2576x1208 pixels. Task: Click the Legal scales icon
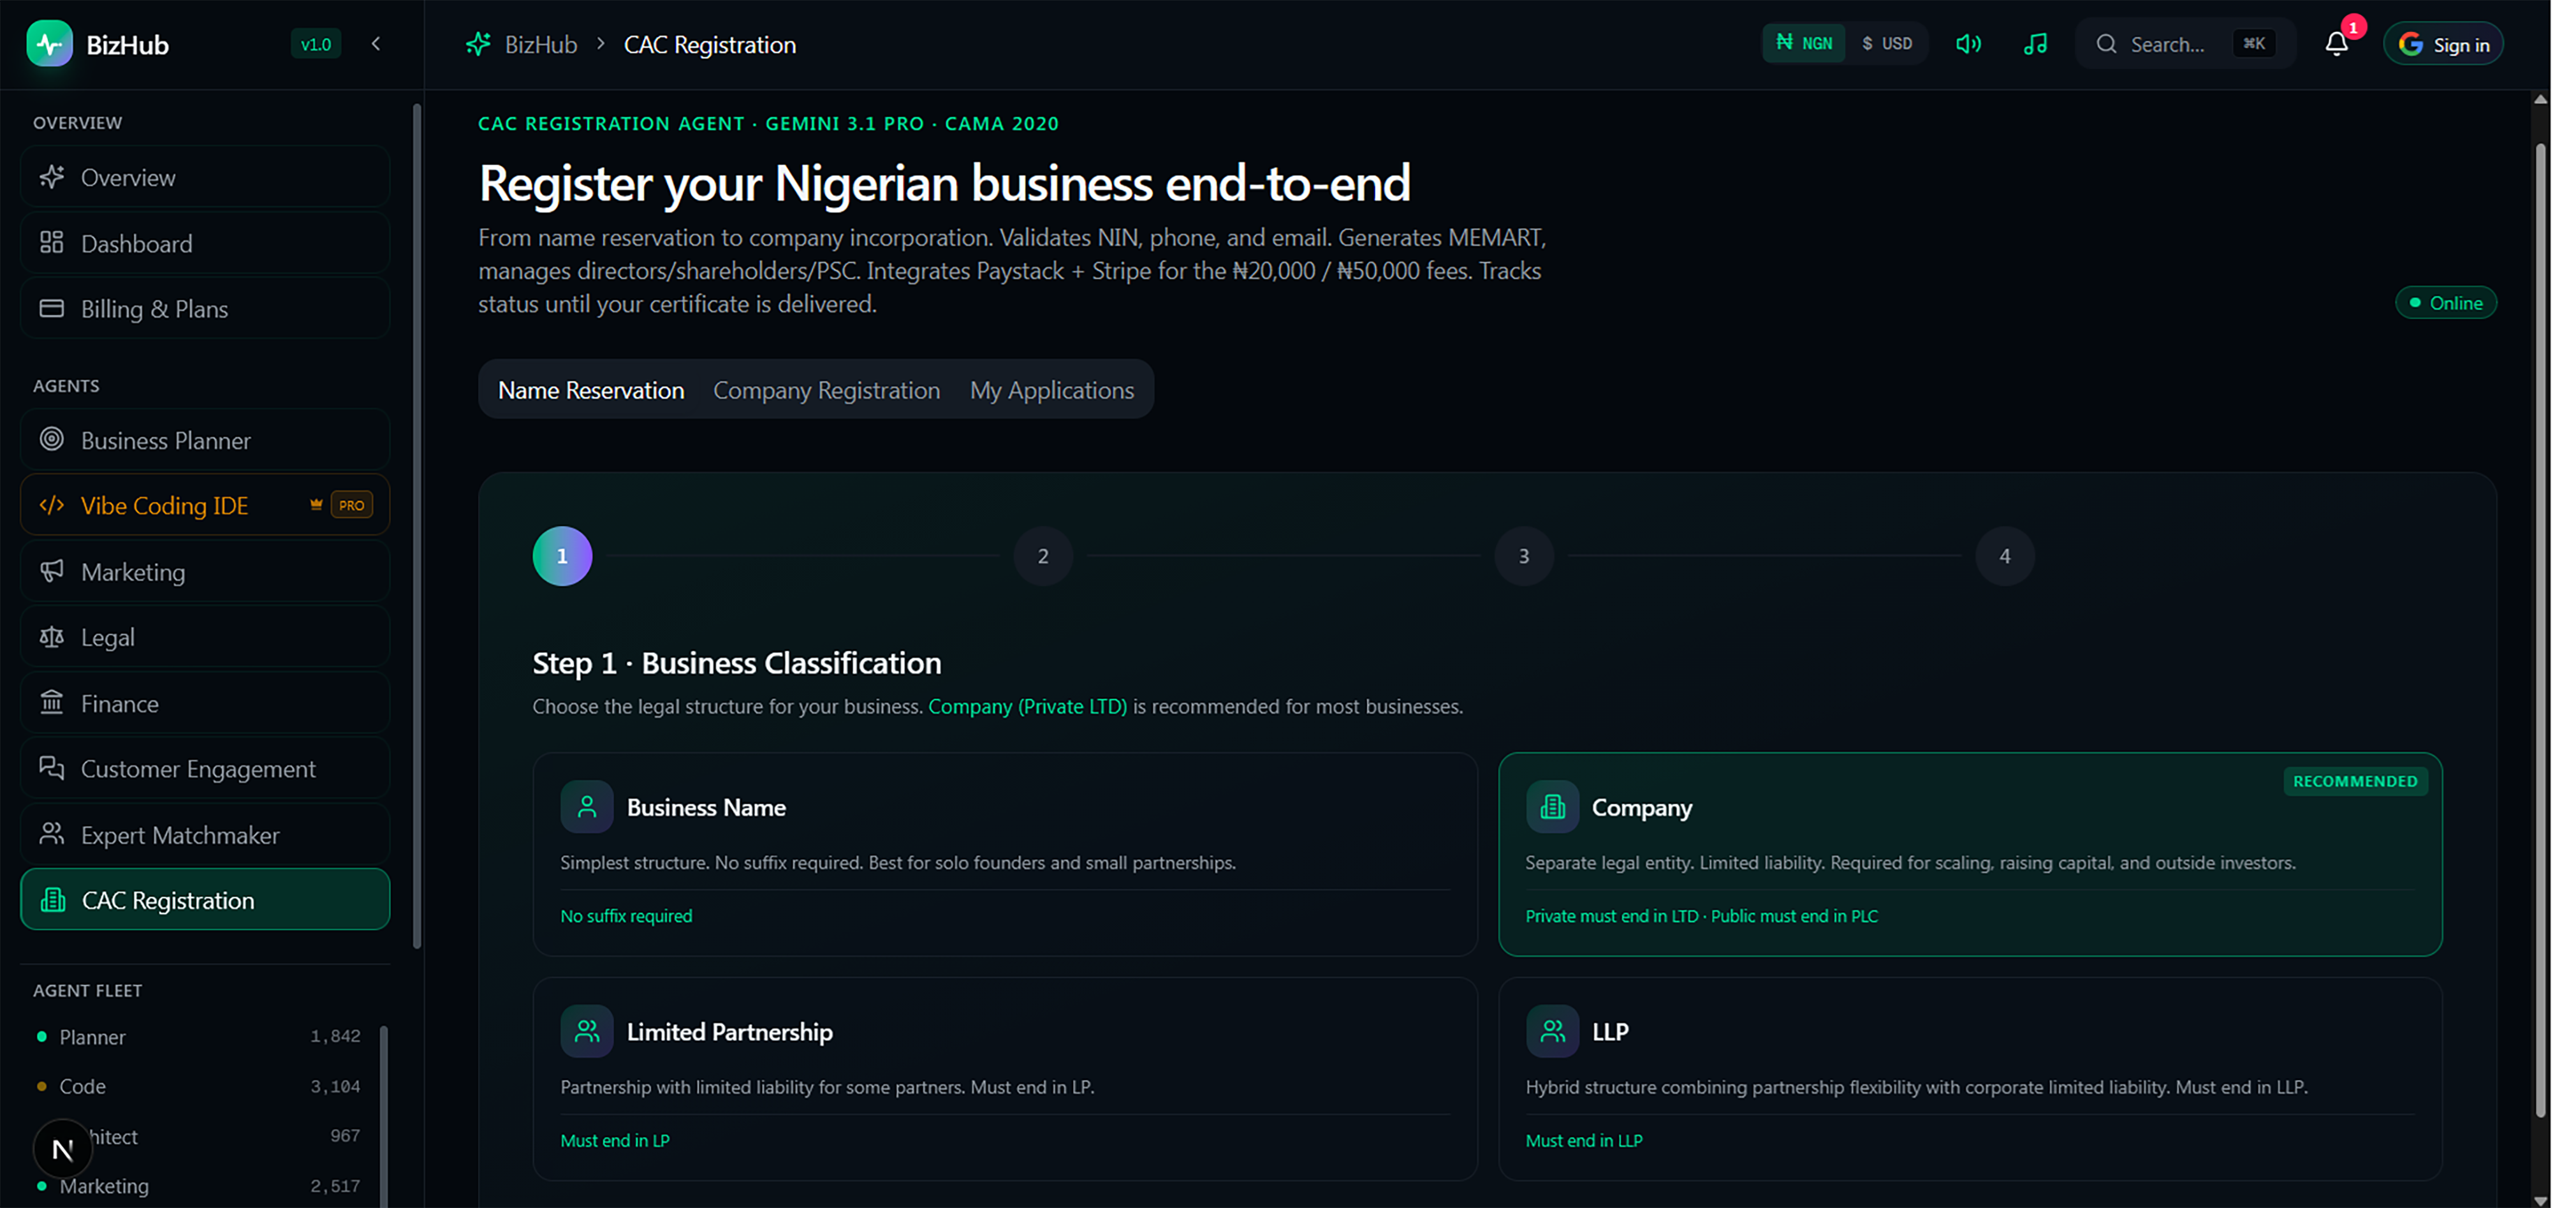52,637
